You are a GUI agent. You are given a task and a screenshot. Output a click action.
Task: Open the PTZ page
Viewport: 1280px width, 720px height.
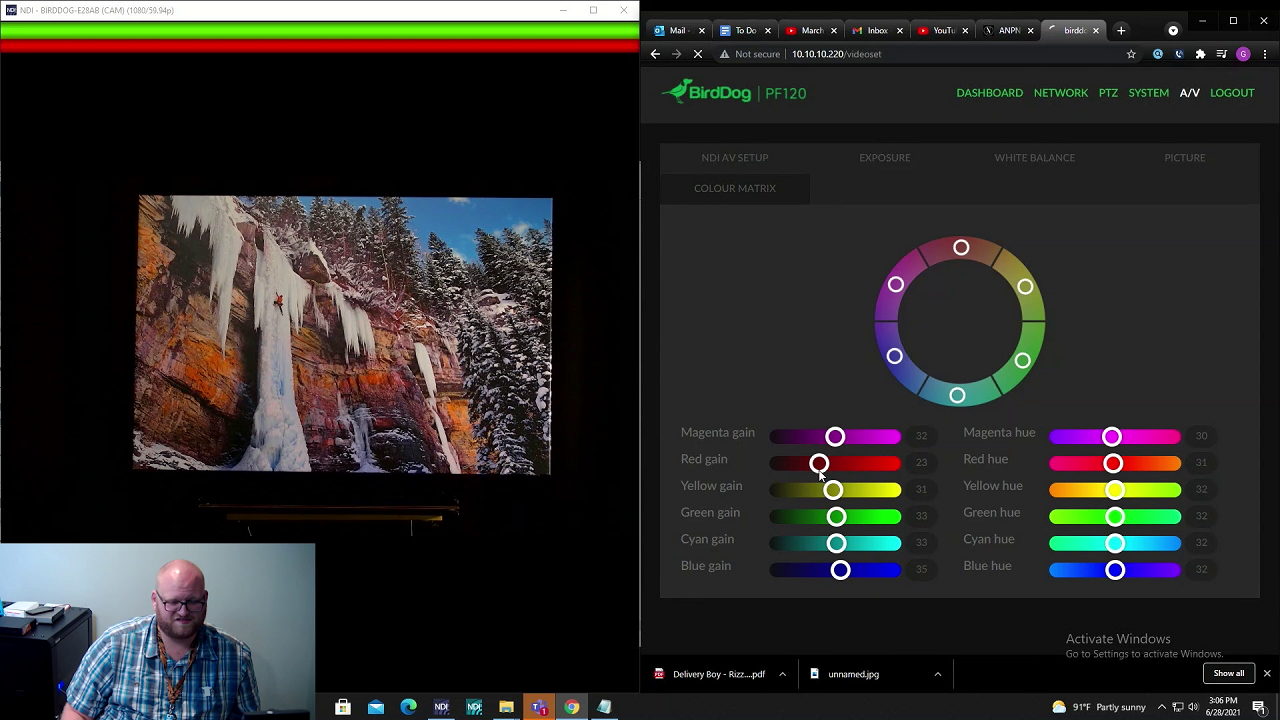1108,93
